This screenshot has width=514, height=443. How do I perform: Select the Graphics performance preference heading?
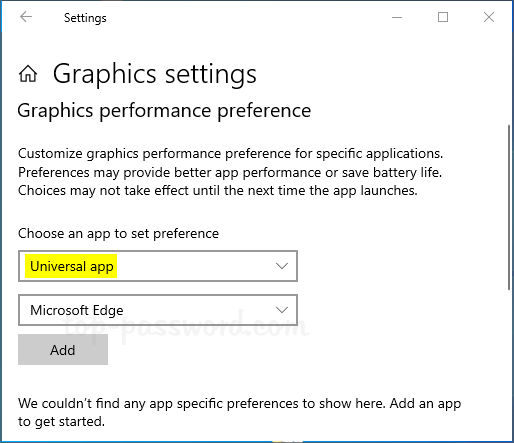pos(164,111)
